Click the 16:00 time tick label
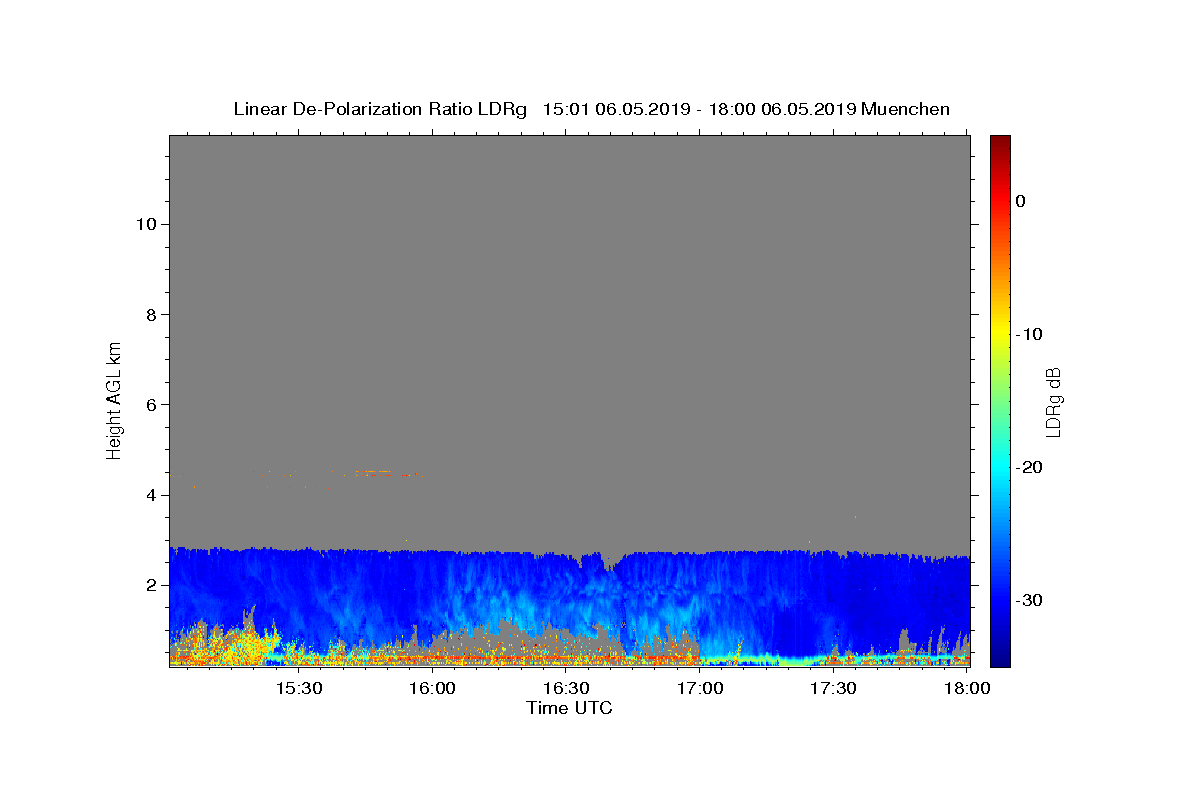Image resolution: width=1200 pixels, height=800 pixels. [x=433, y=688]
